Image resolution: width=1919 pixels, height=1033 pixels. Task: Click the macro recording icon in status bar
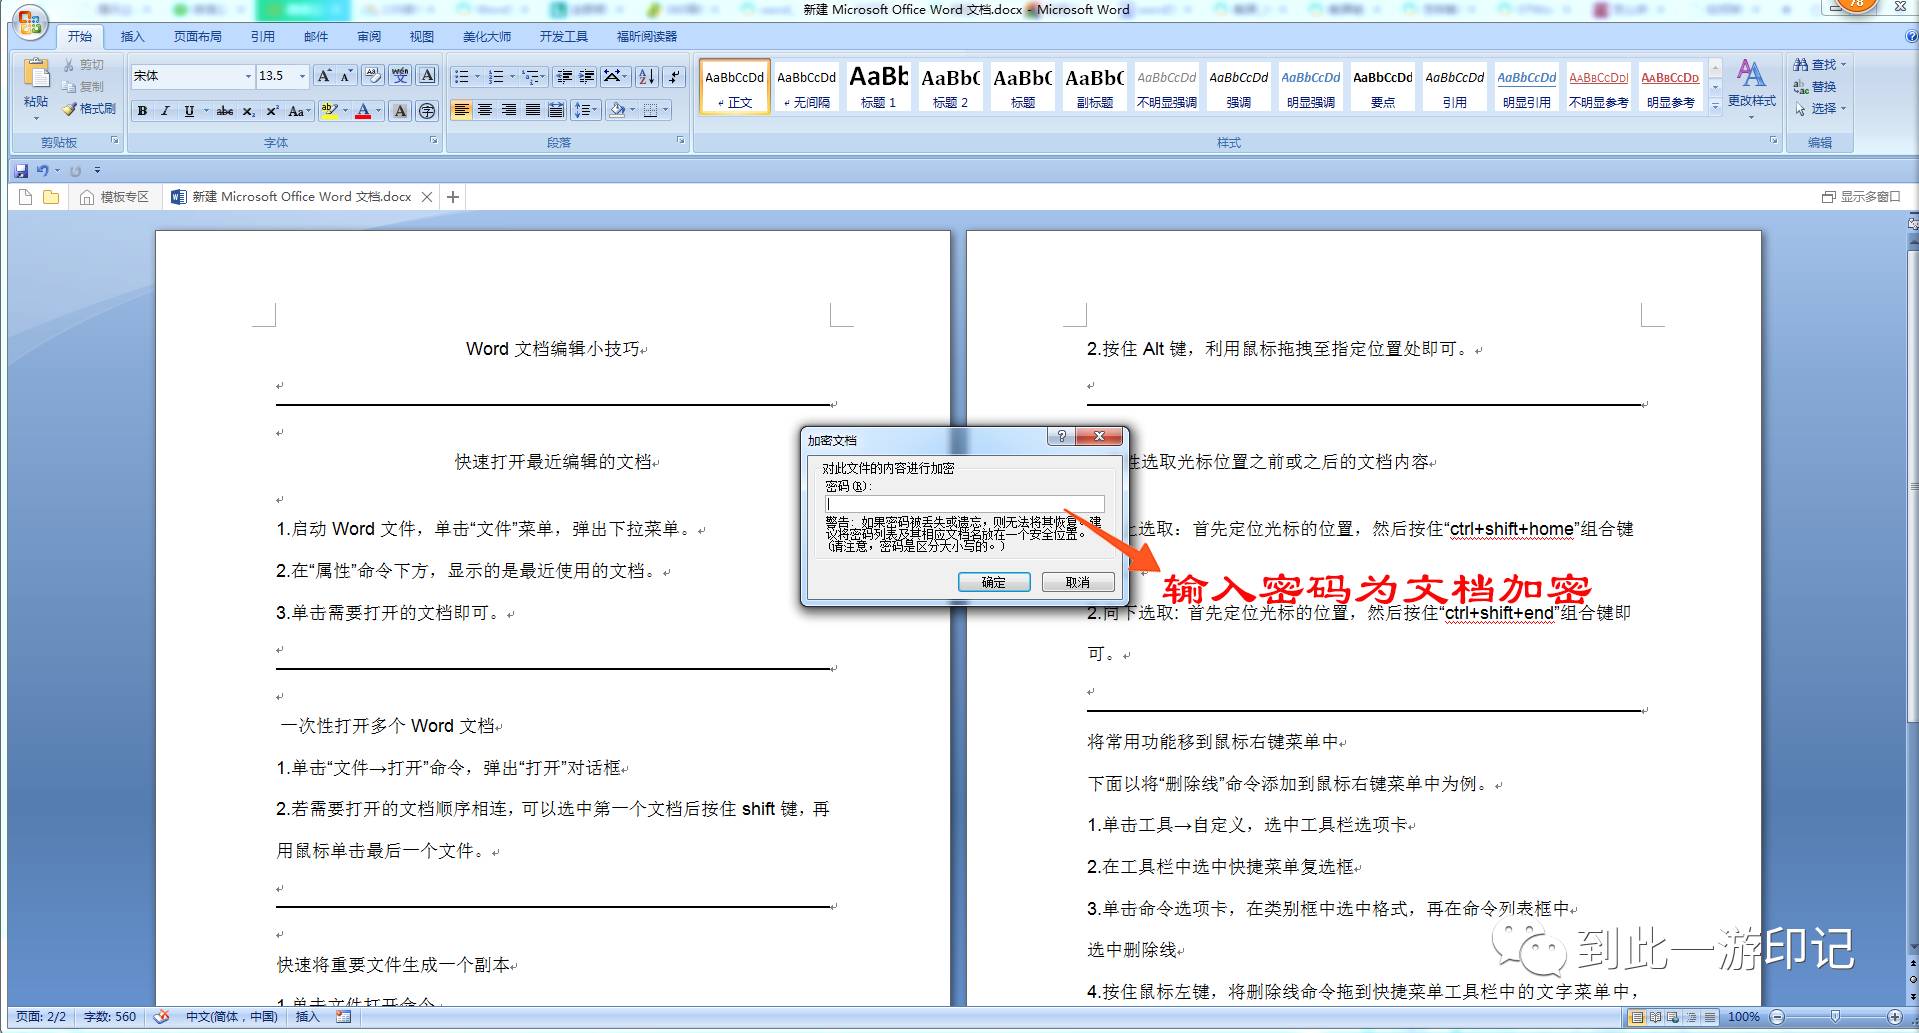[344, 1017]
